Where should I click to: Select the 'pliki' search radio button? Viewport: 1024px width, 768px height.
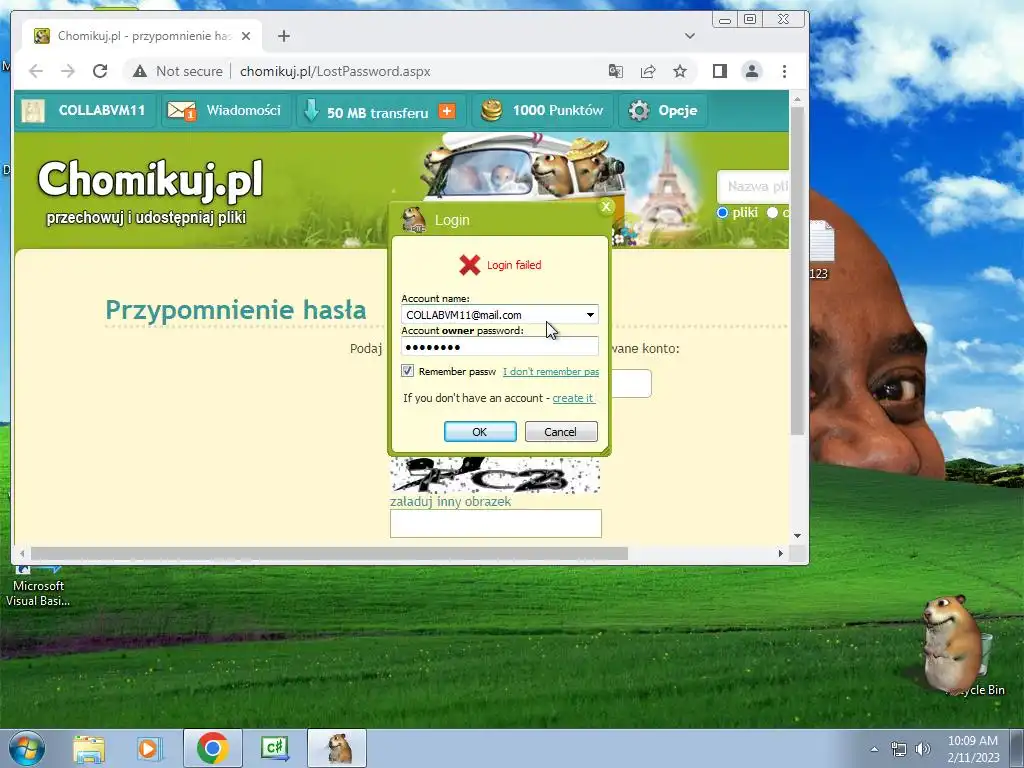tap(722, 213)
